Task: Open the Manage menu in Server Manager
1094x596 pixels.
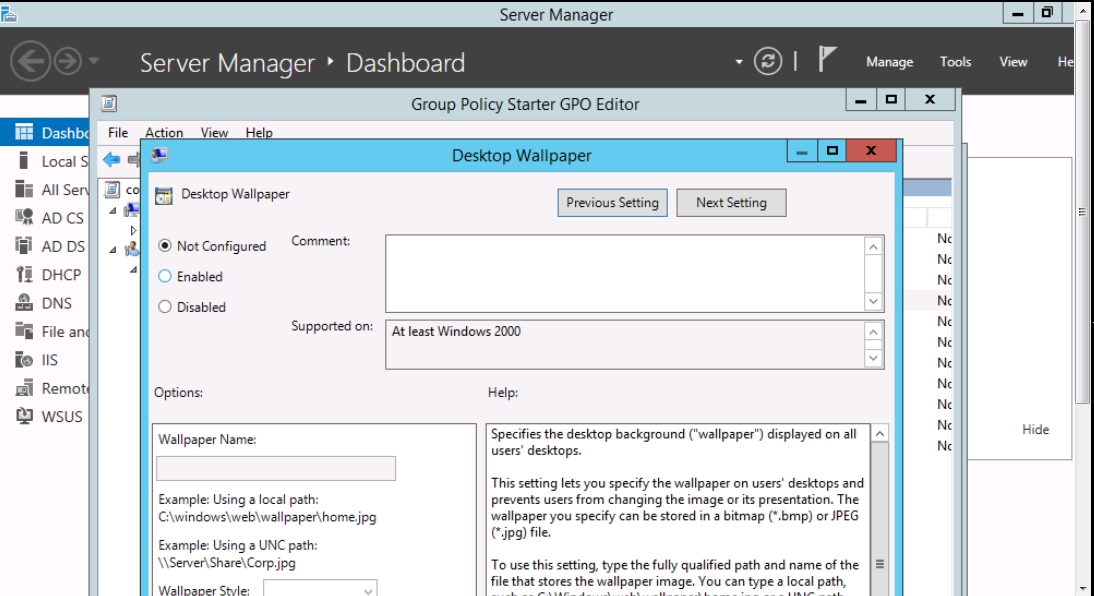Action: pyautogui.click(x=890, y=62)
